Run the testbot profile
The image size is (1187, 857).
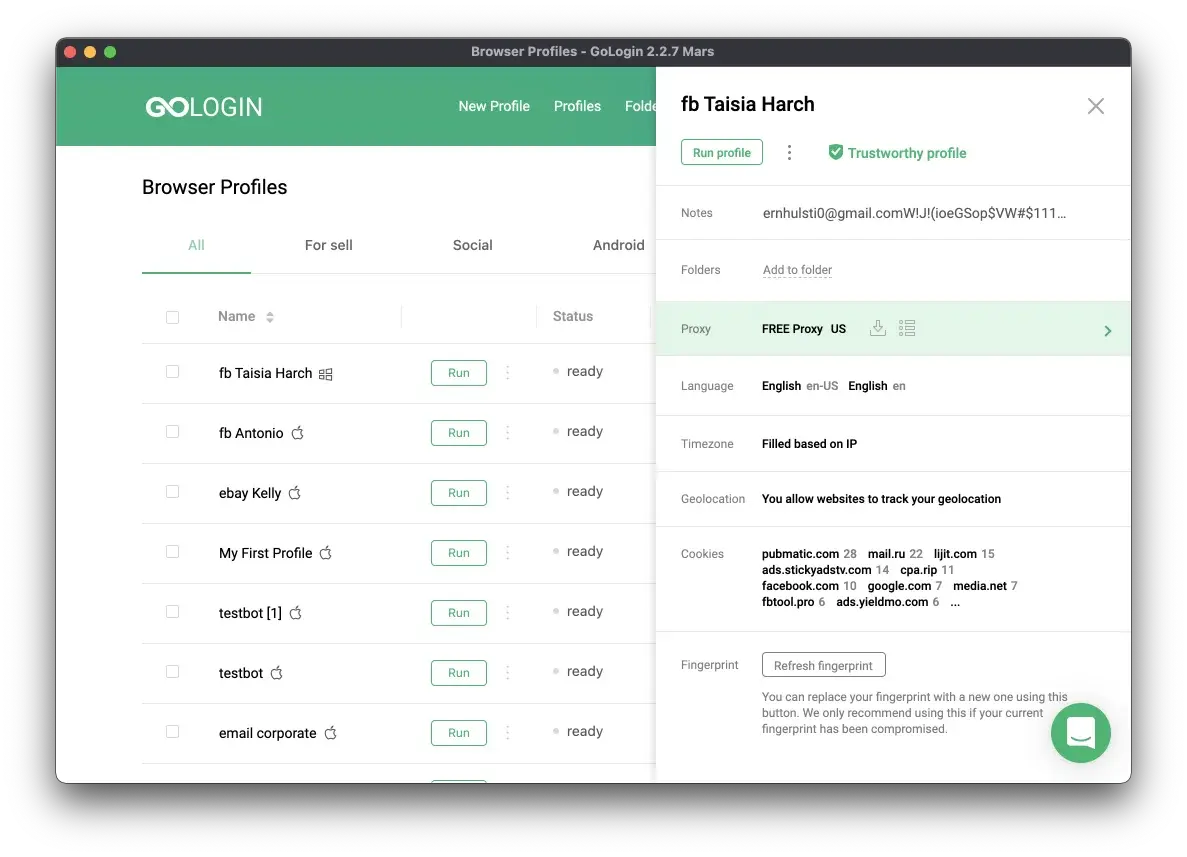[459, 672]
